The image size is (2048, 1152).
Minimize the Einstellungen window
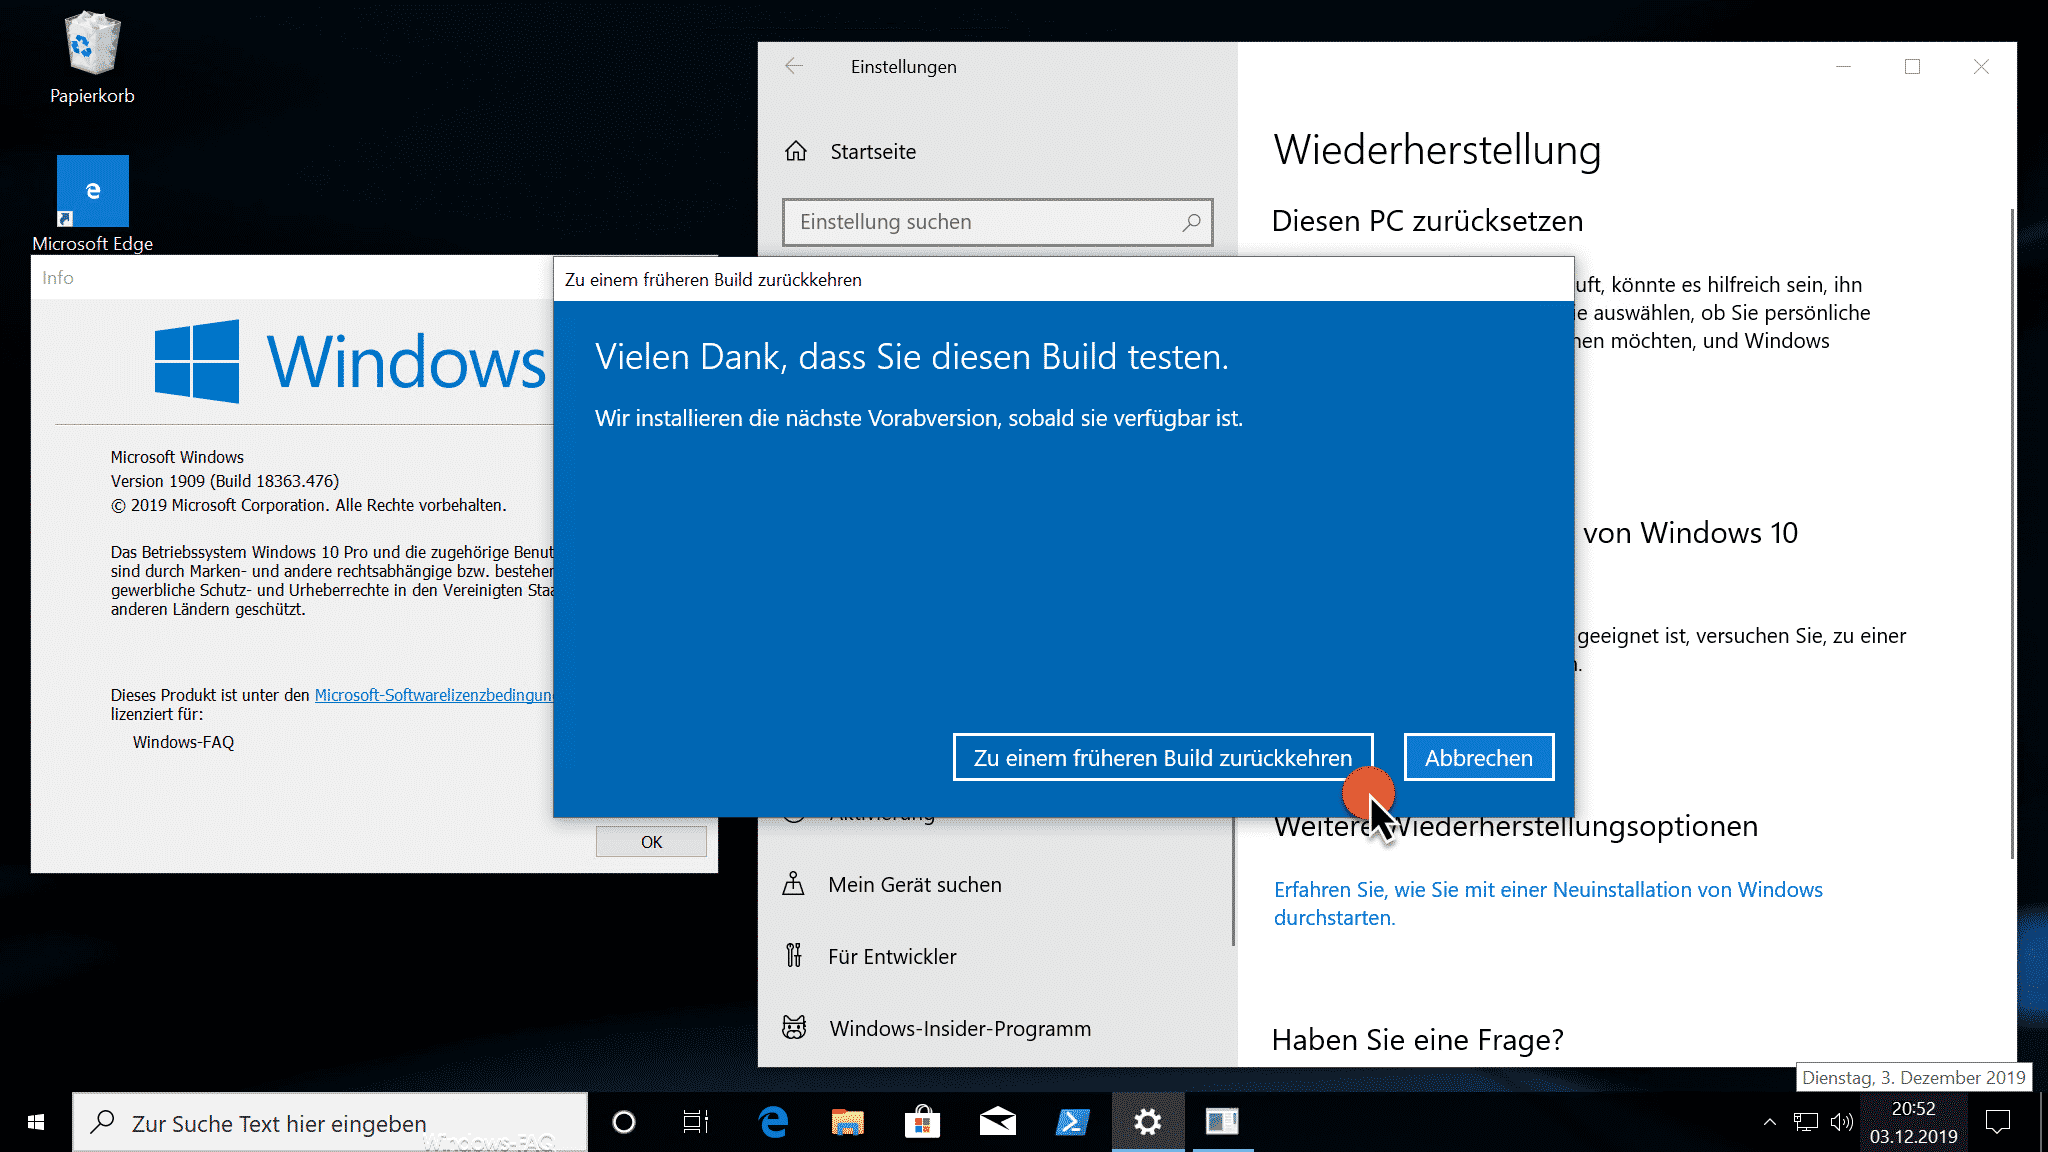point(1843,66)
